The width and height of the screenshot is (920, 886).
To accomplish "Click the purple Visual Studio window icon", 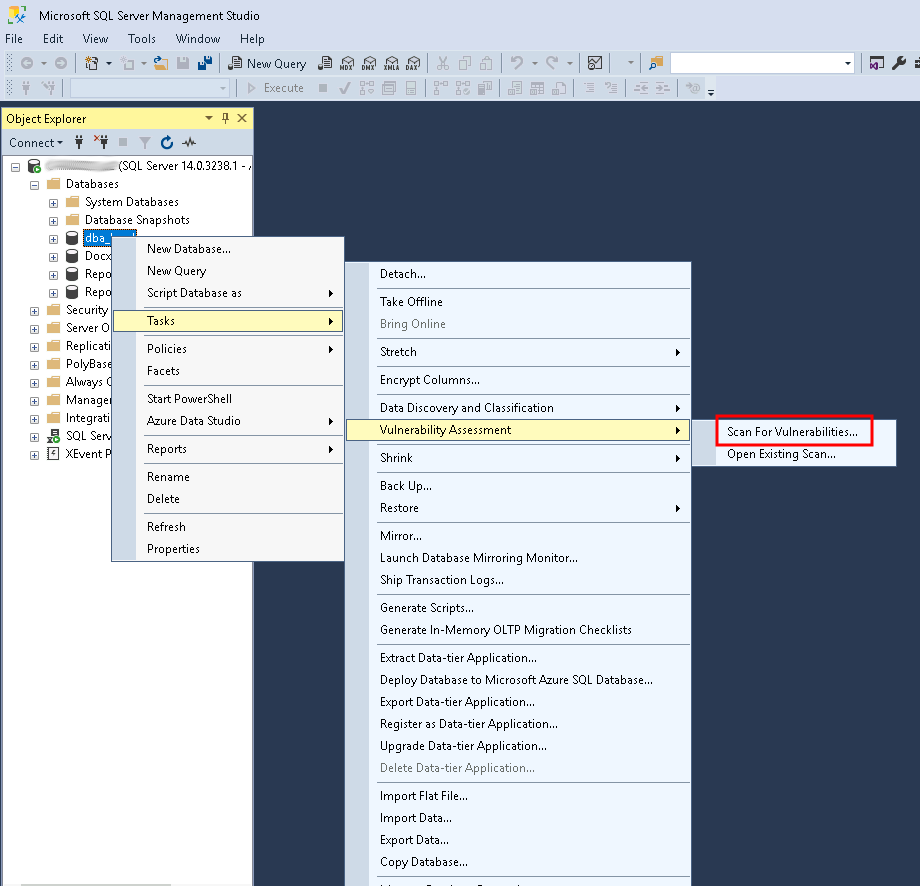I will click(877, 63).
